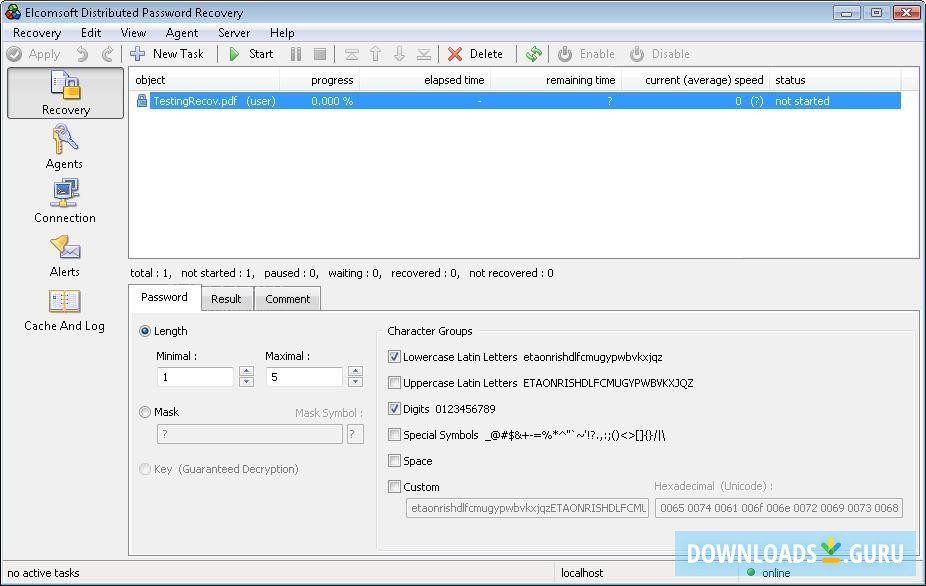The height and width of the screenshot is (586, 926).
Task: Select the Length radio button
Action: (145, 331)
